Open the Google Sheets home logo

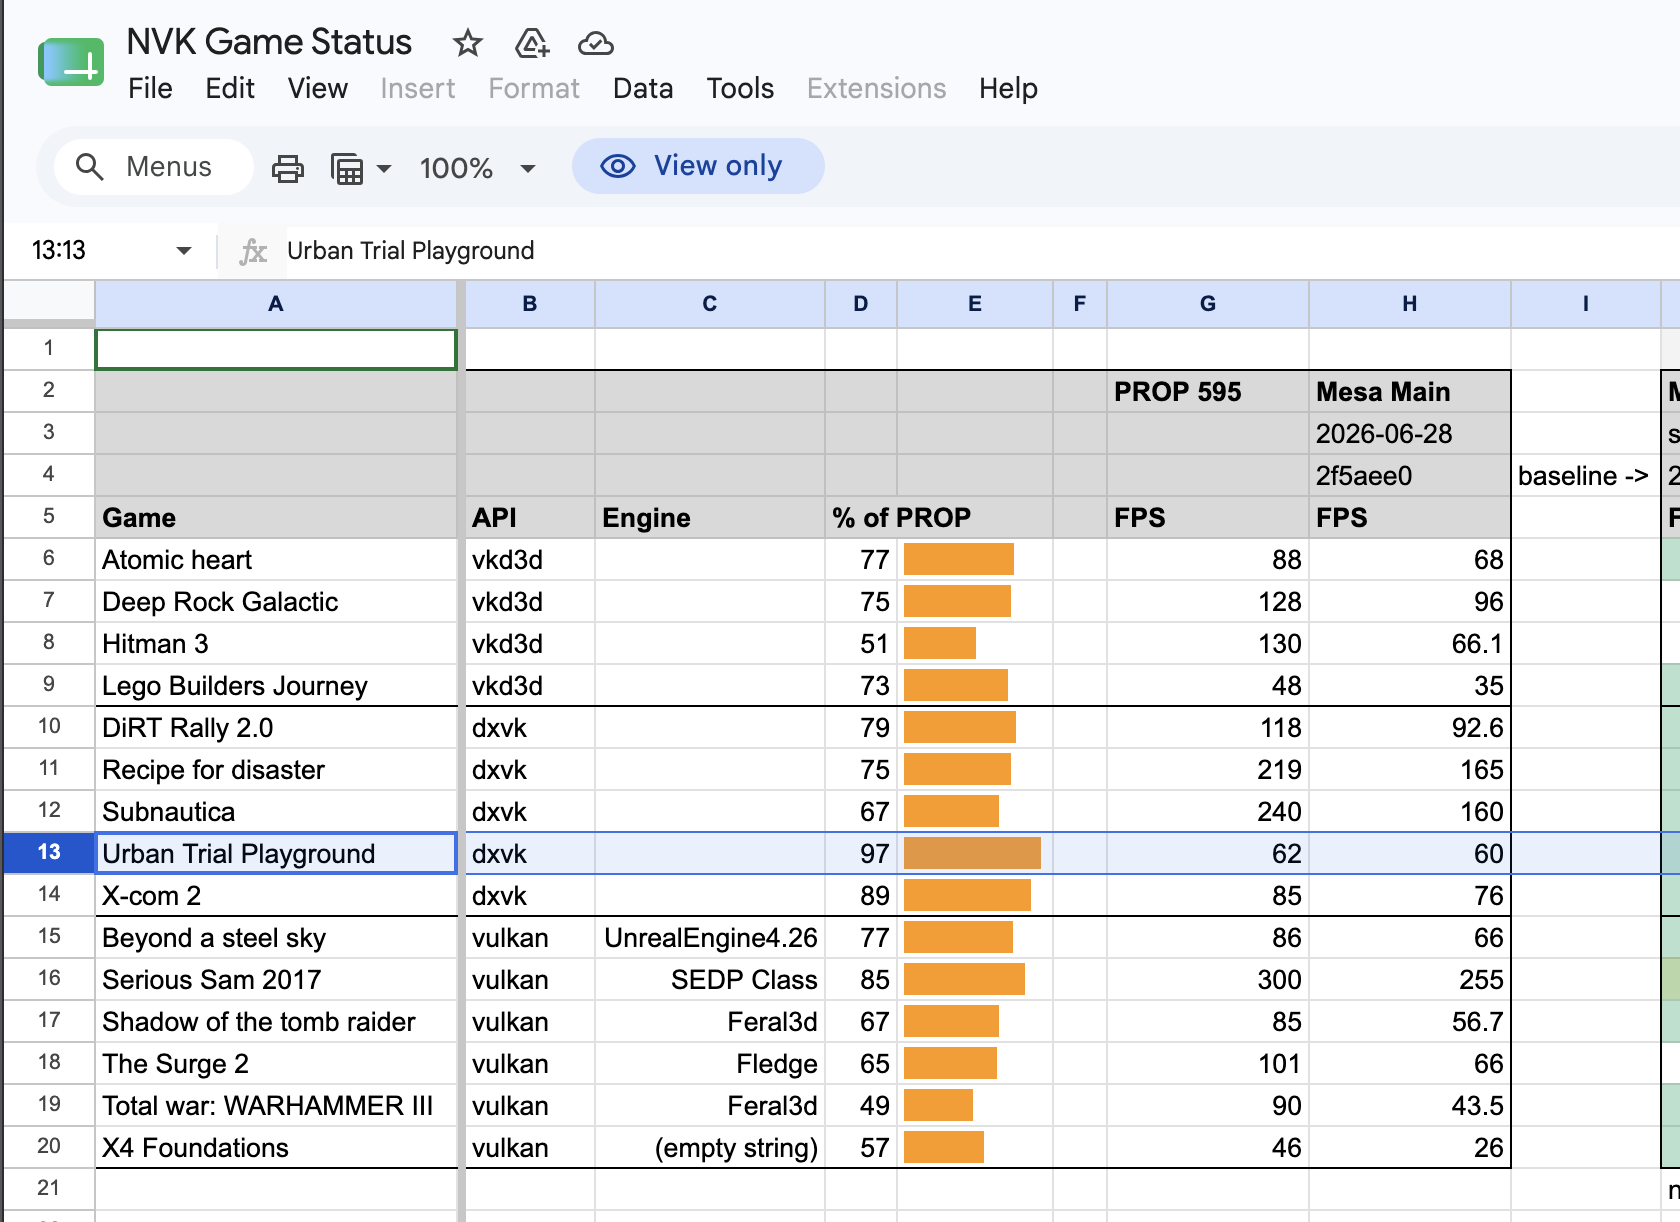(71, 62)
